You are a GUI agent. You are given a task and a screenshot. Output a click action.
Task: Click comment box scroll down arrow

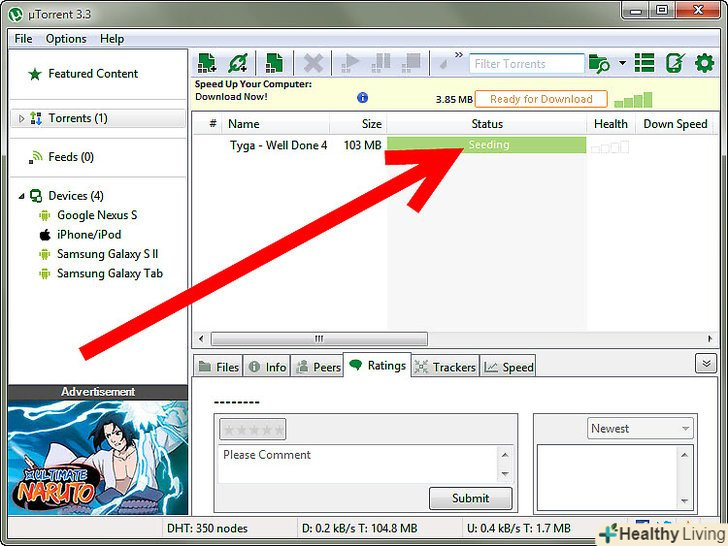505,474
